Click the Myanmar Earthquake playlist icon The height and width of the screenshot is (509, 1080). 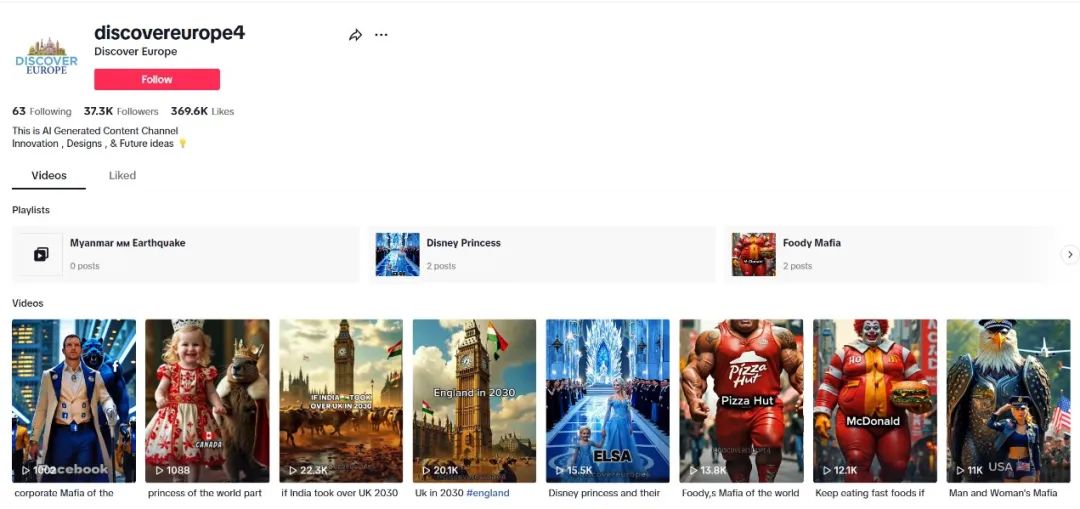[41, 254]
